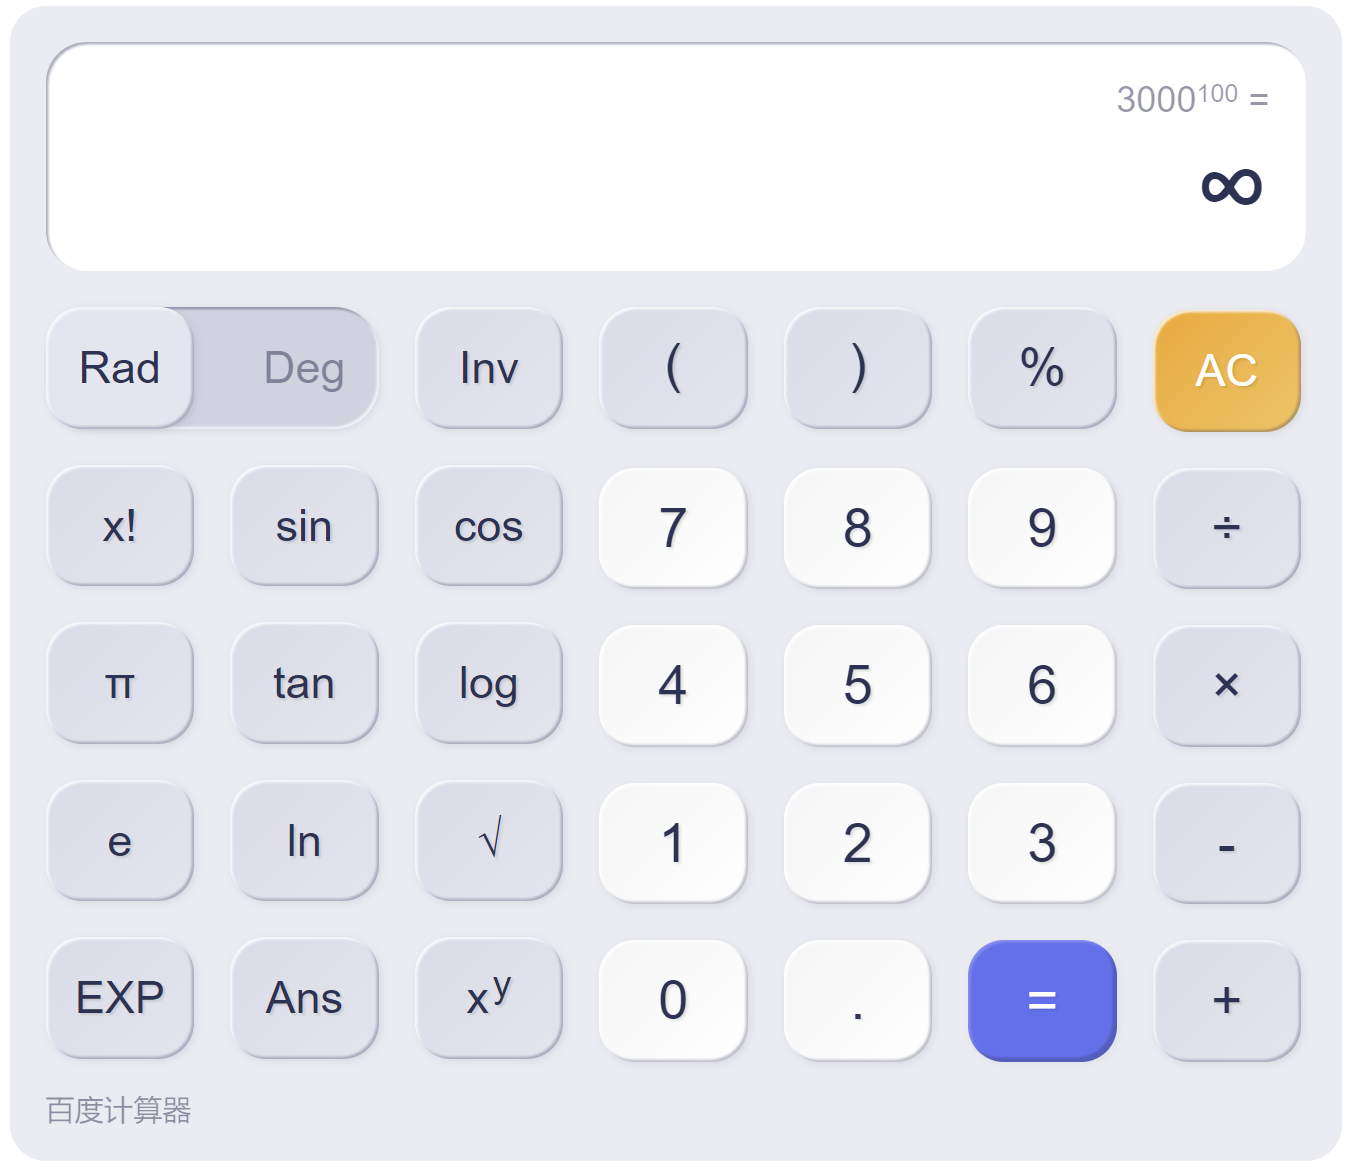Click the minus operator key
This screenshot has width=1352, height=1170.
point(1227,843)
